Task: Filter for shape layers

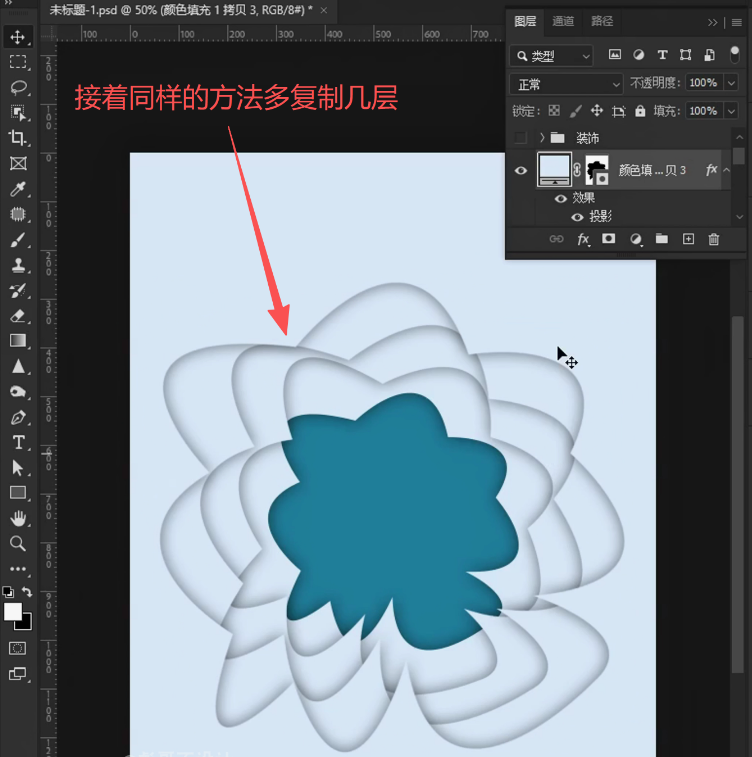Action: click(685, 55)
